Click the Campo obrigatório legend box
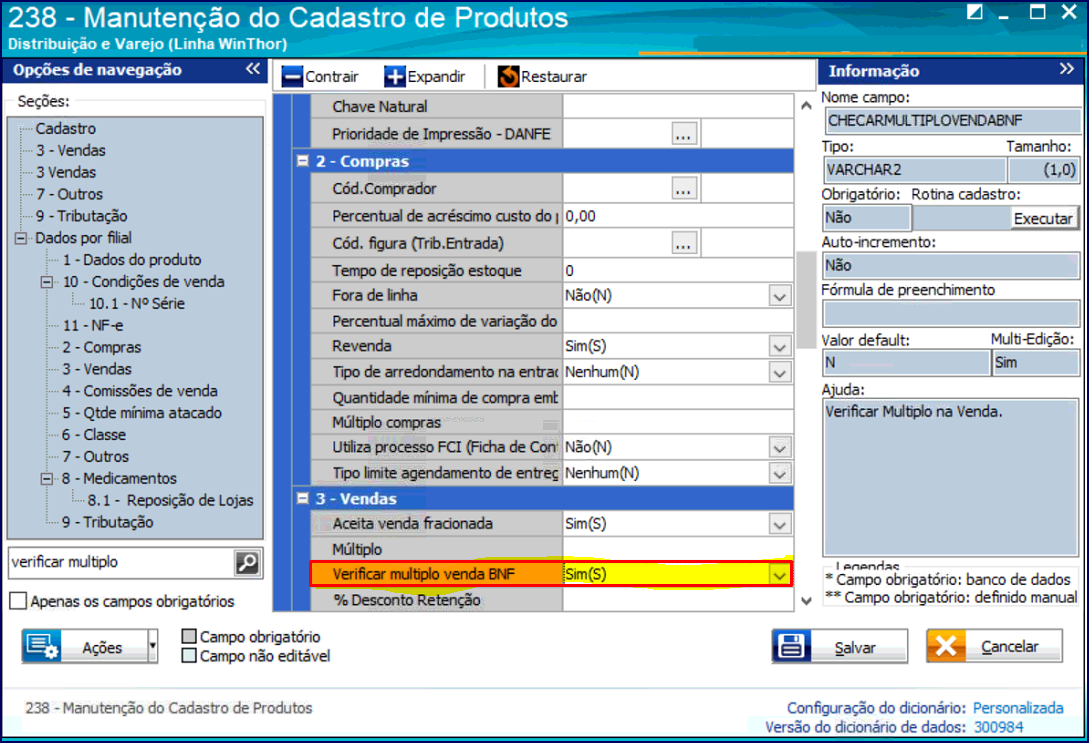The height and width of the screenshot is (743, 1089). pos(189,636)
